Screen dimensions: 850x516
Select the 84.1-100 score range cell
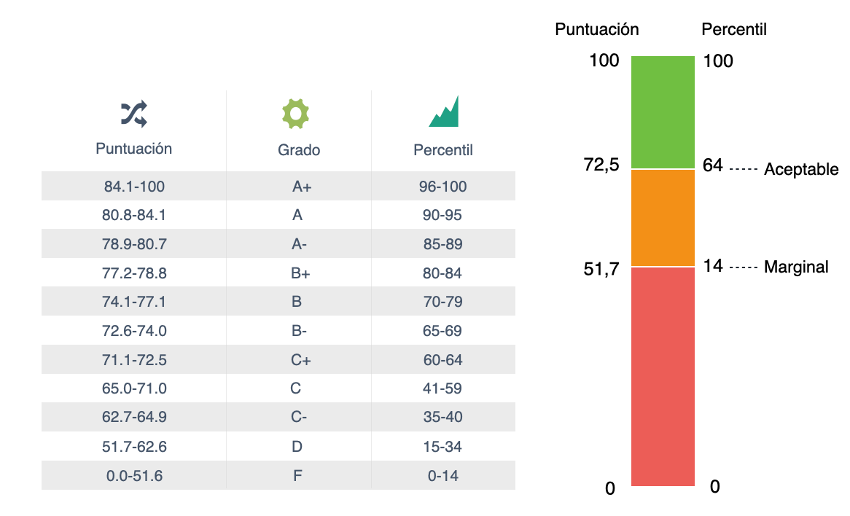[134, 186]
